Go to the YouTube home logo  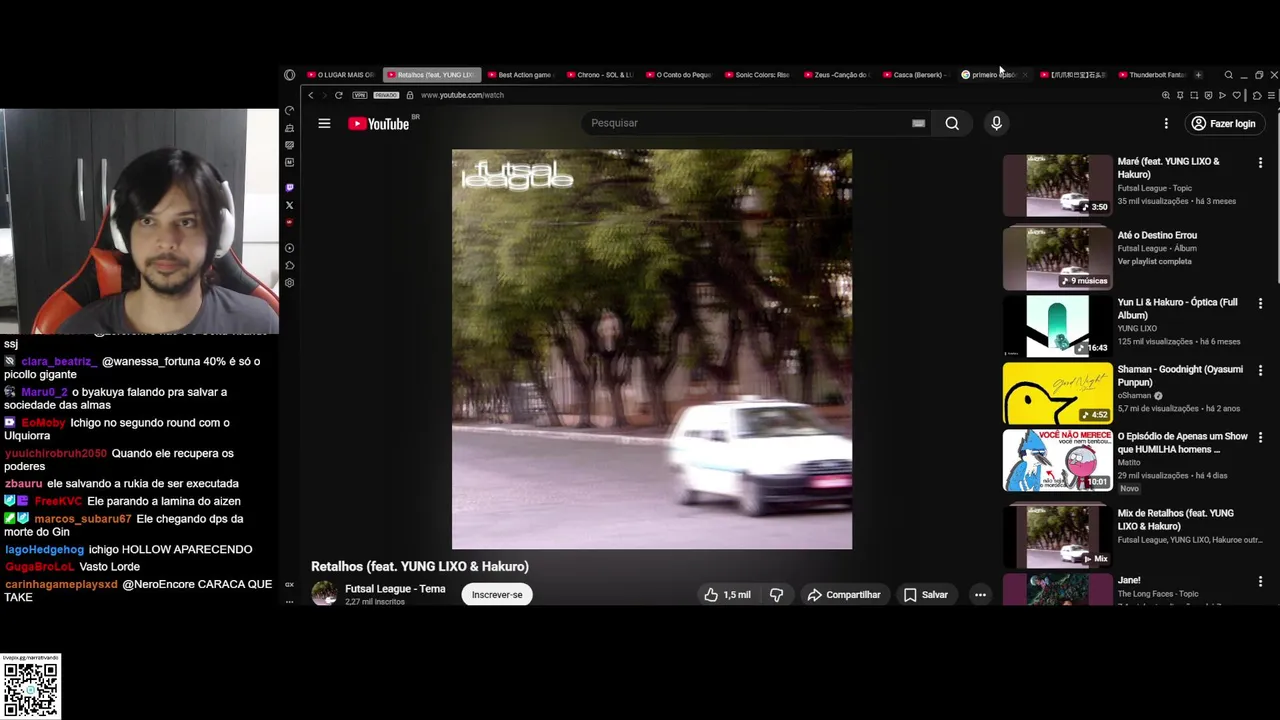[379, 123]
